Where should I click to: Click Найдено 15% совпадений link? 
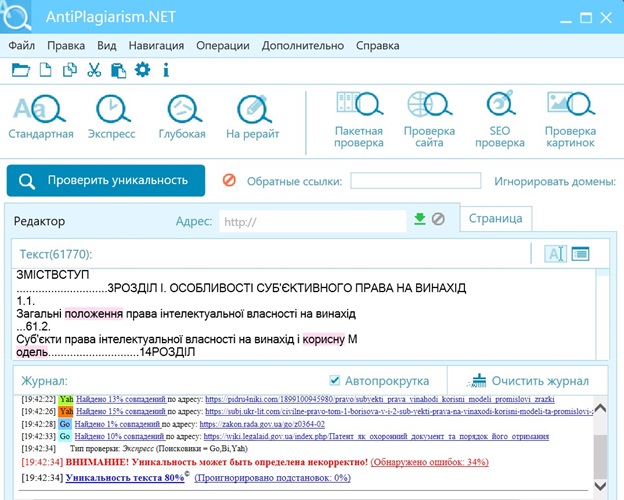[x=121, y=412]
